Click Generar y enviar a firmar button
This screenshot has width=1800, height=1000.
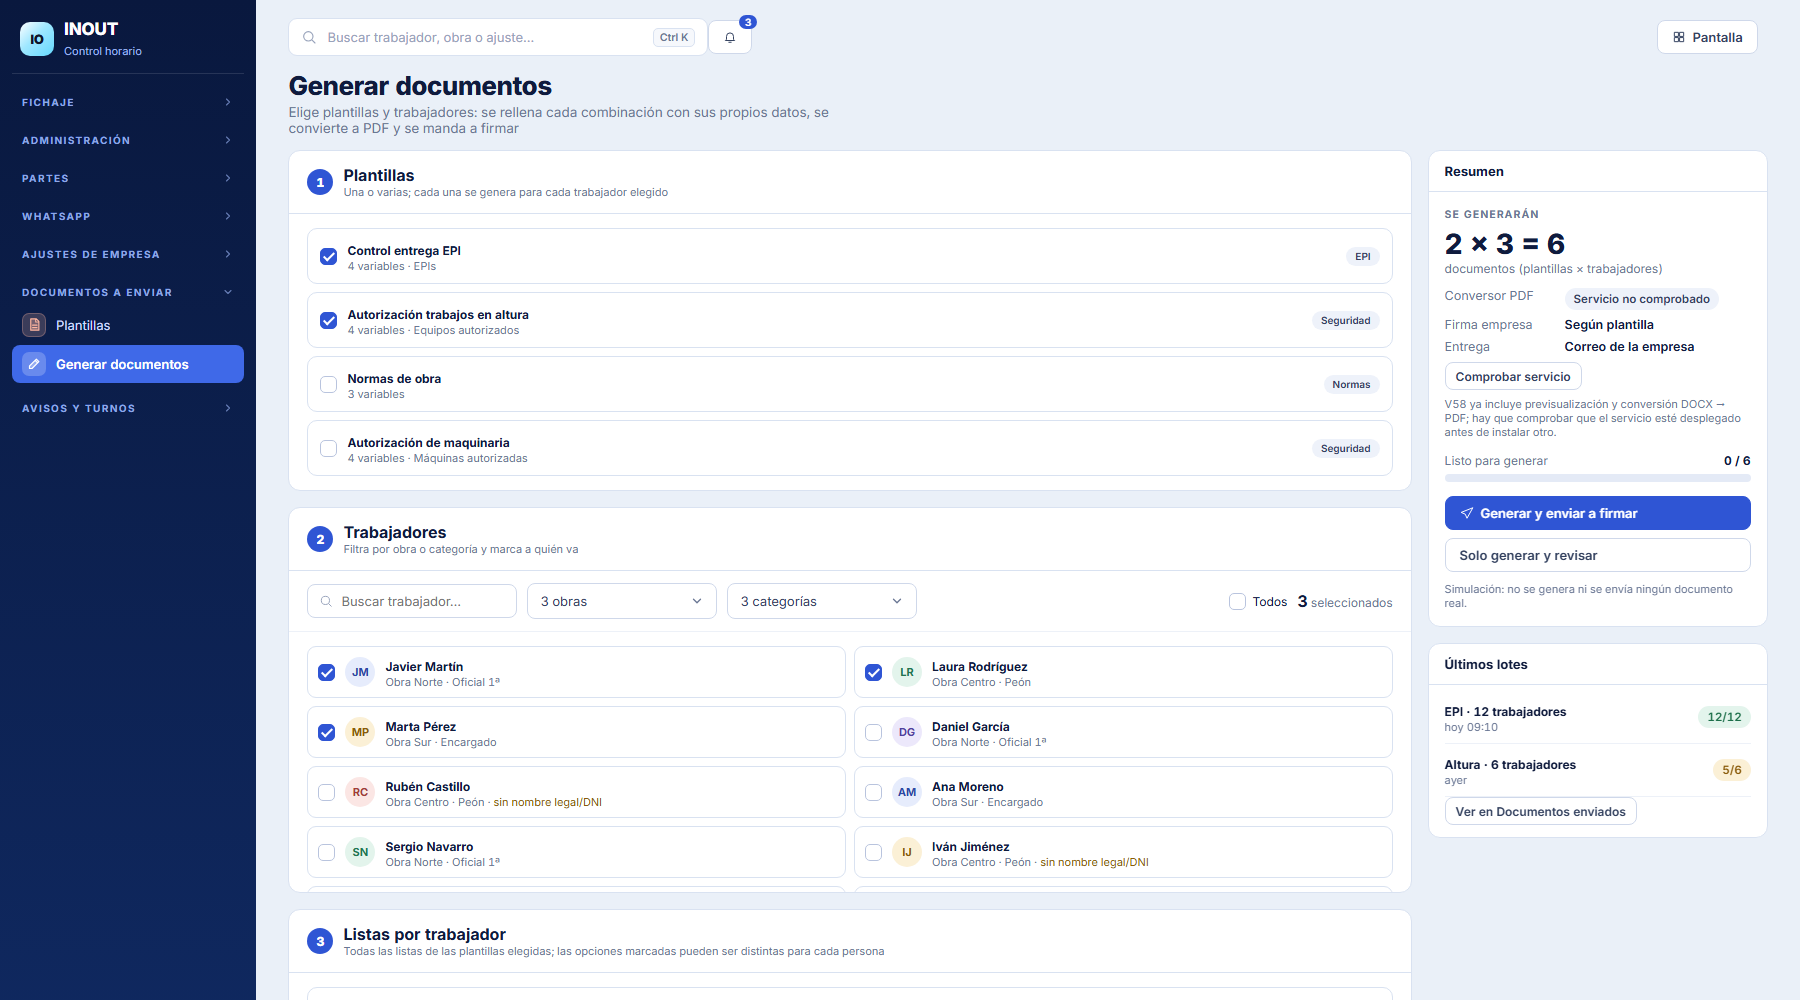pyautogui.click(x=1597, y=513)
